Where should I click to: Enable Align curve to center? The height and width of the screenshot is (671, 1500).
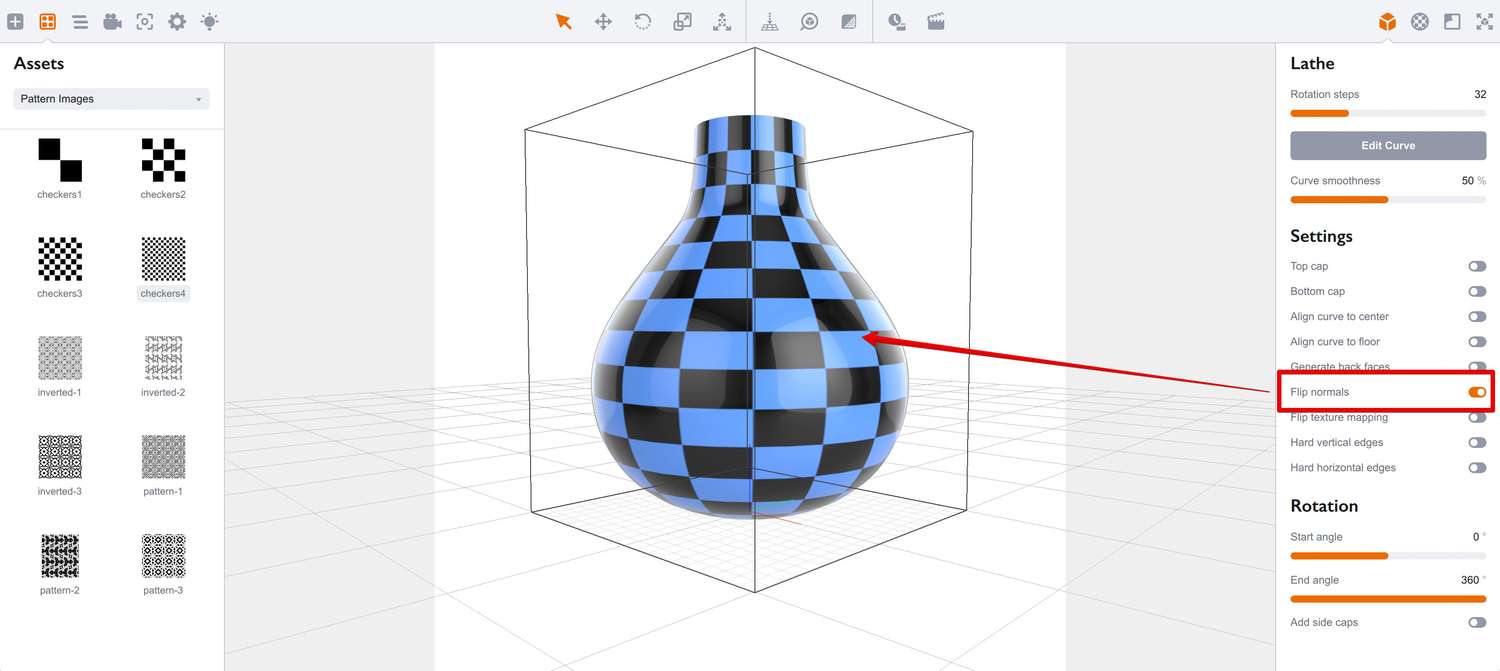point(1477,316)
